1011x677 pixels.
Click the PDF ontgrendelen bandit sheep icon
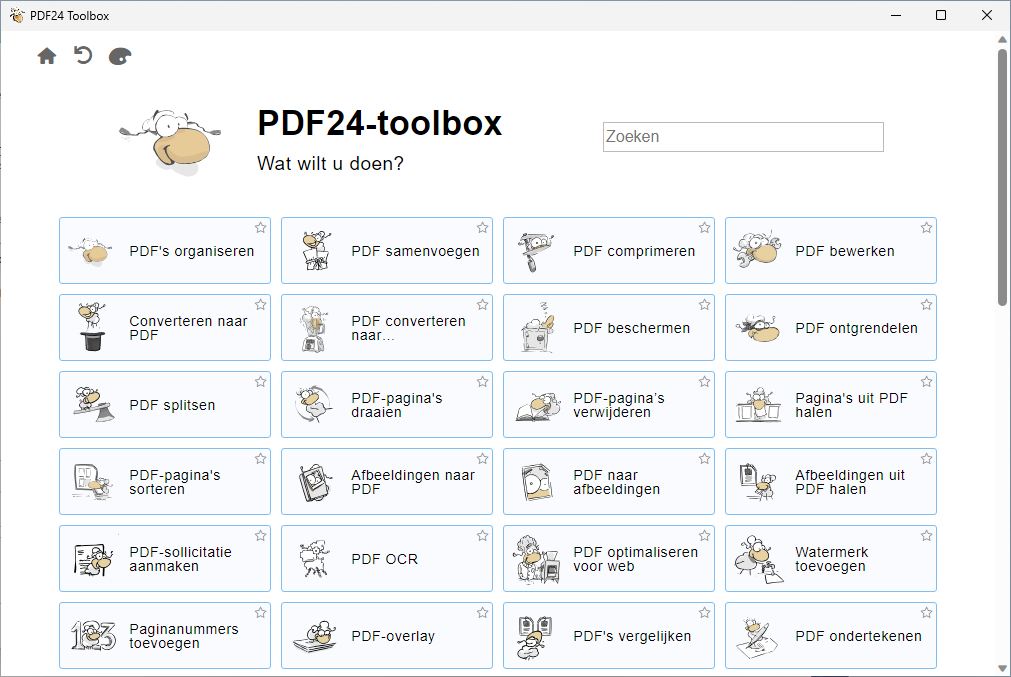click(x=758, y=328)
